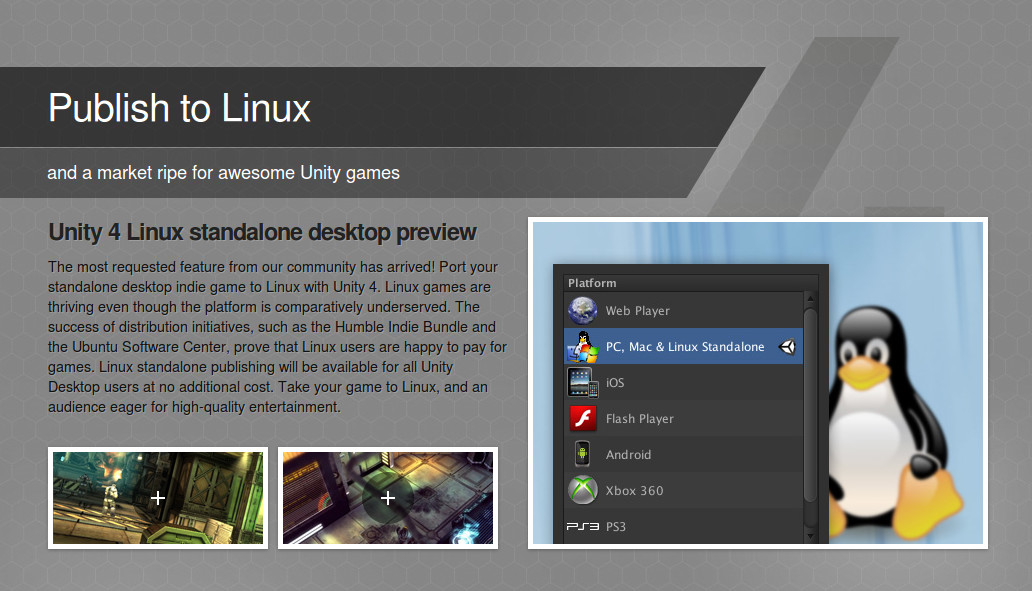Screen dimensions: 1032x591
Task: Click the Tux icon beside PC, Mac & Linux Standalone
Action: tap(583, 347)
